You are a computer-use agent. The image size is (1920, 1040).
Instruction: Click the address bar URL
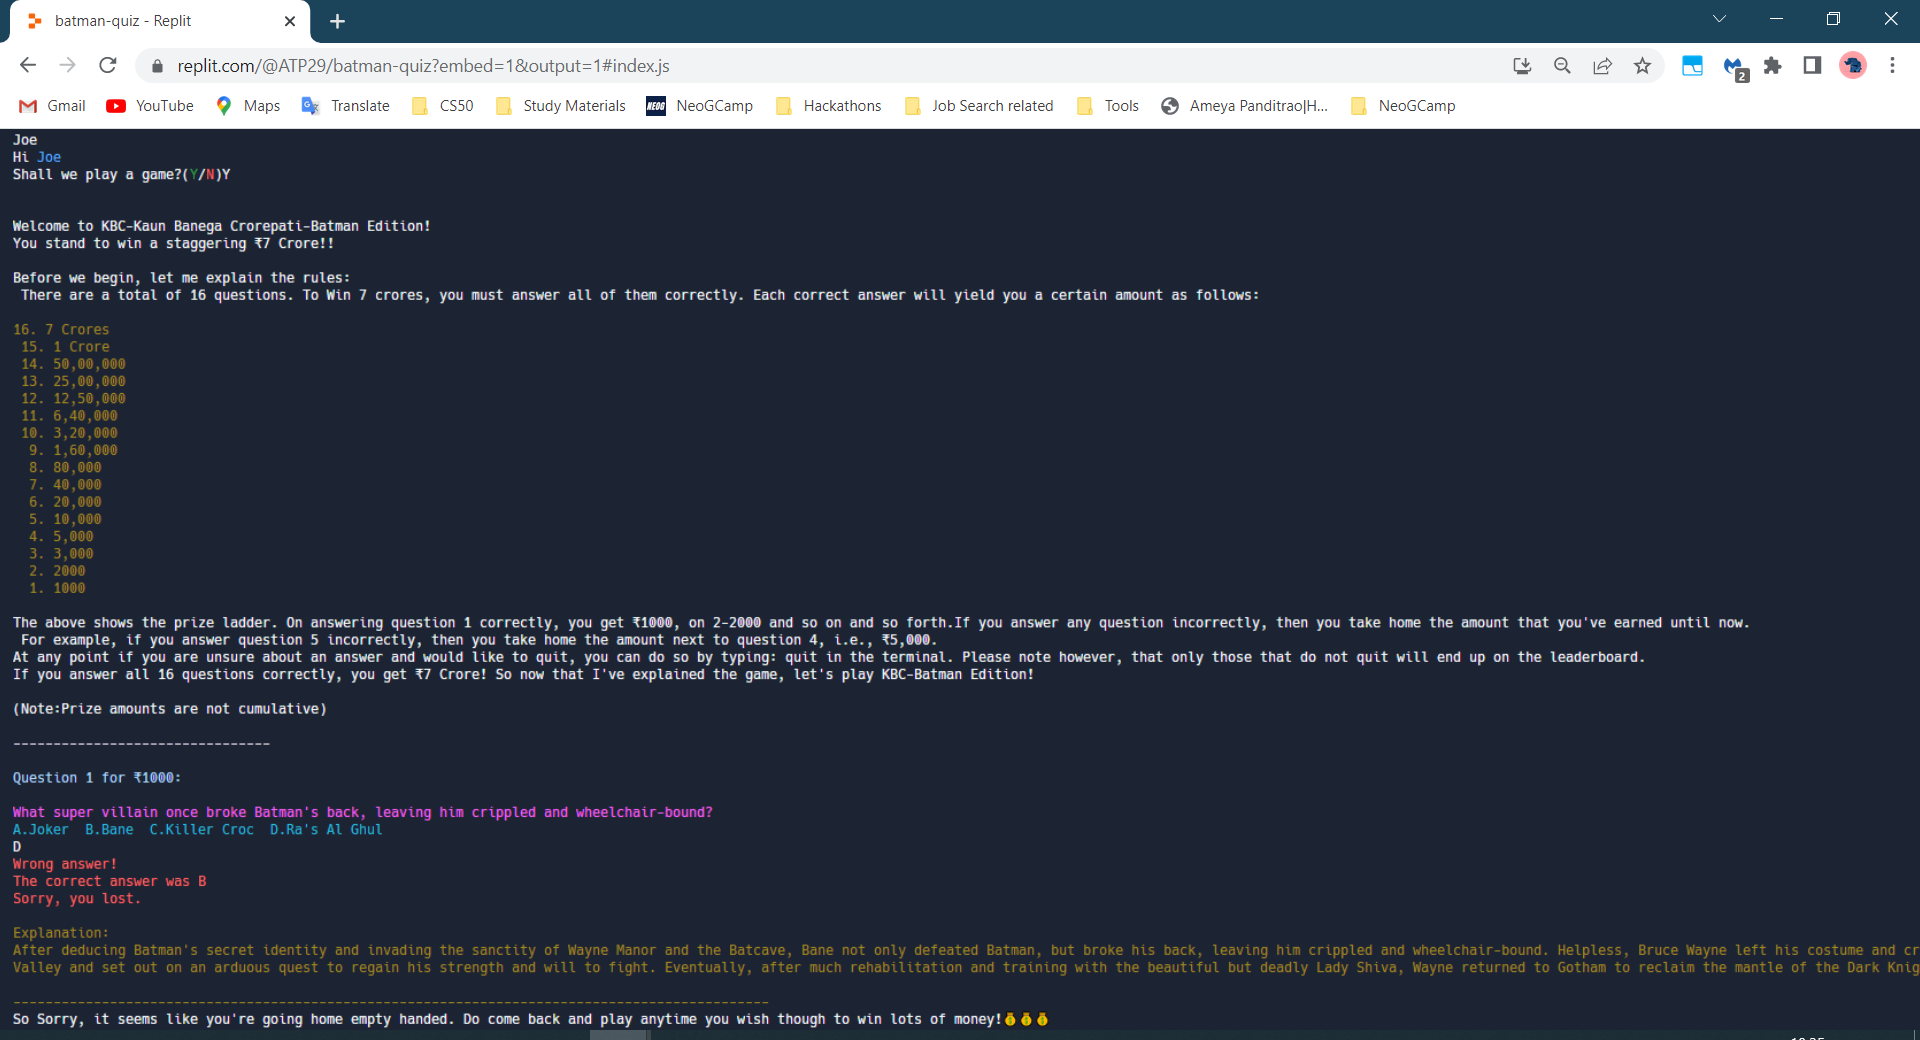click(x=423, y=66)
